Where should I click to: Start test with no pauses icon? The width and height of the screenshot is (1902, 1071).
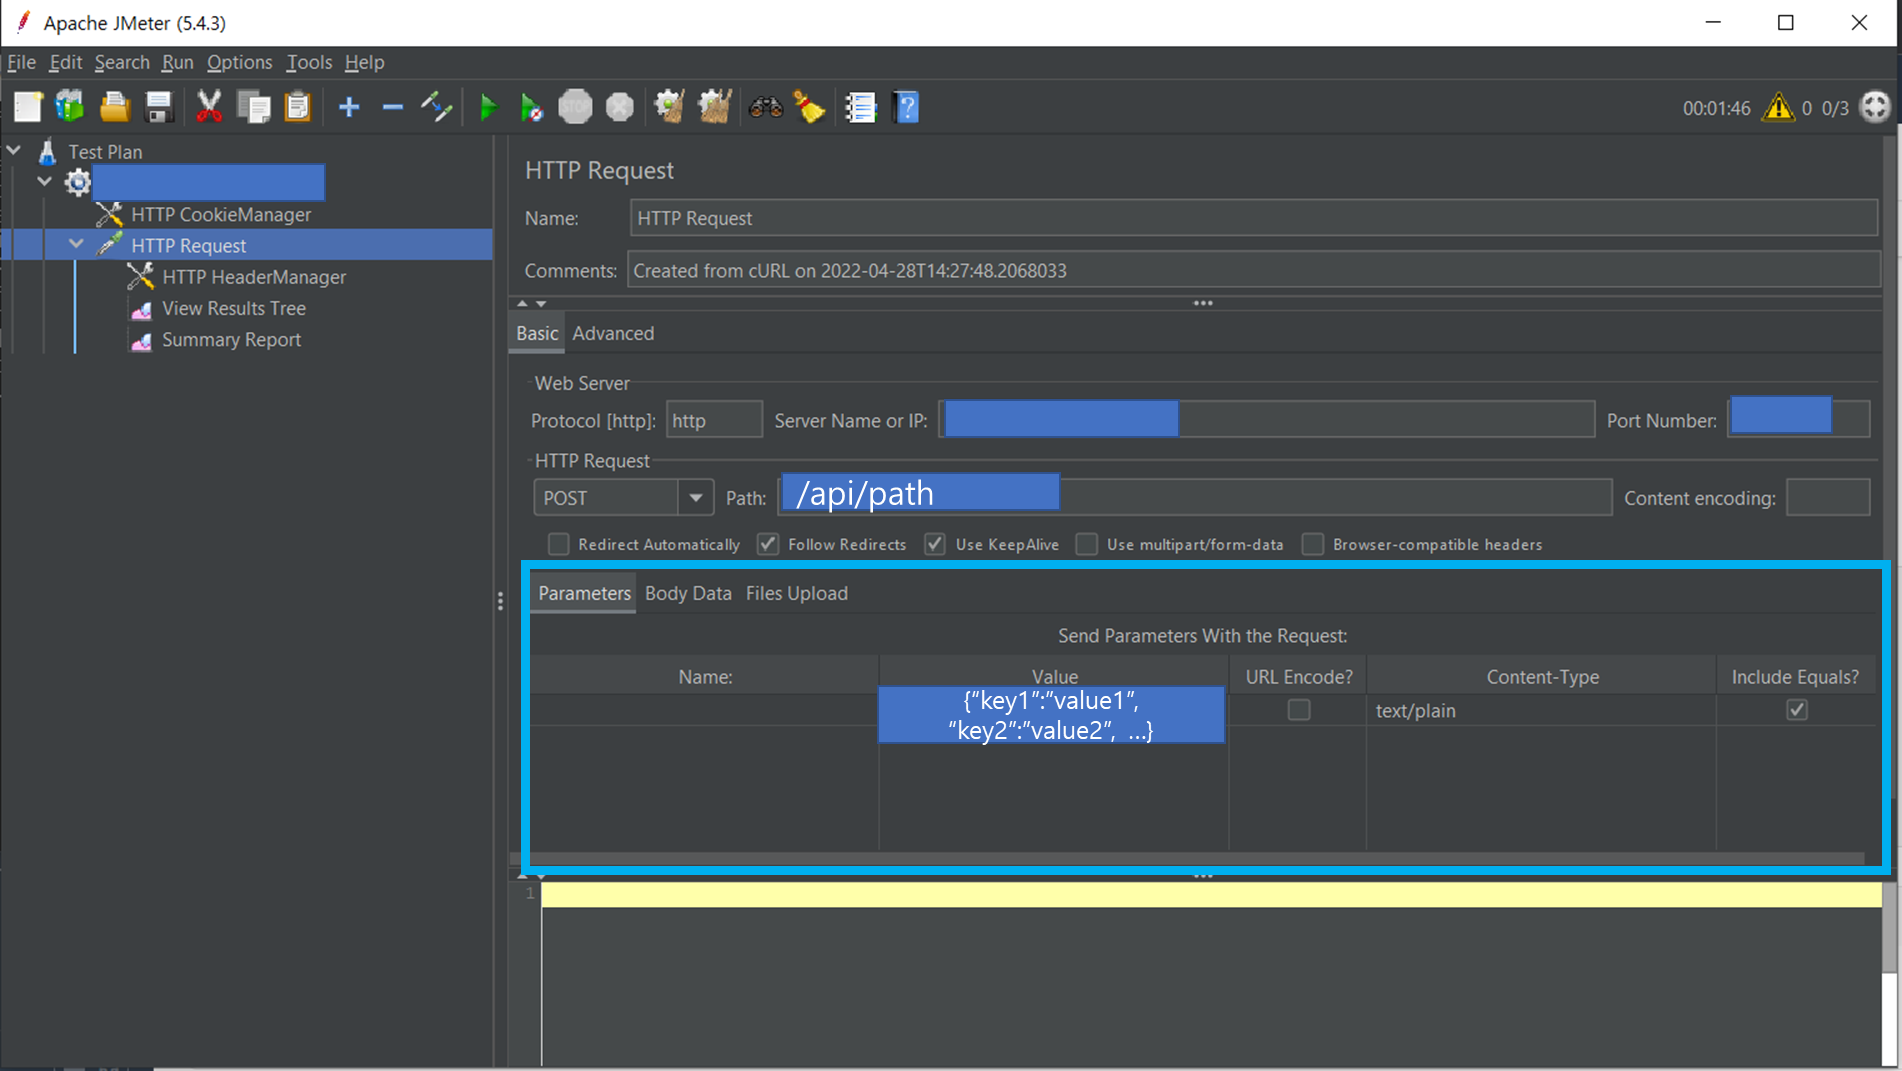pyautogui.click(x=532, y=107)
